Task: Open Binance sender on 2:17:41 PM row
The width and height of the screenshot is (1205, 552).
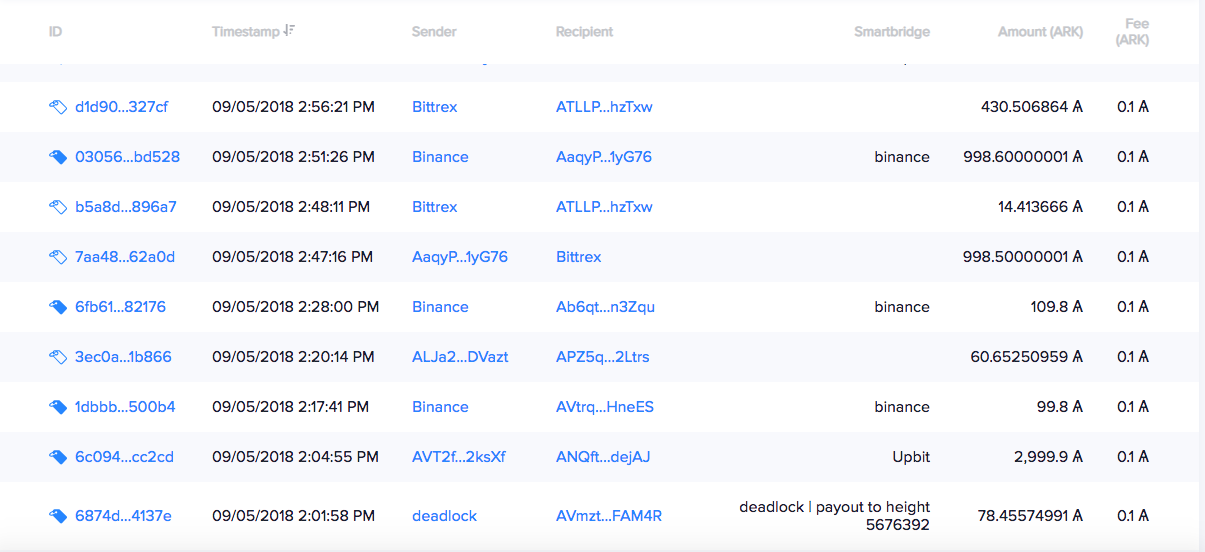Action: pyautogui.click(x=440, y=407)
